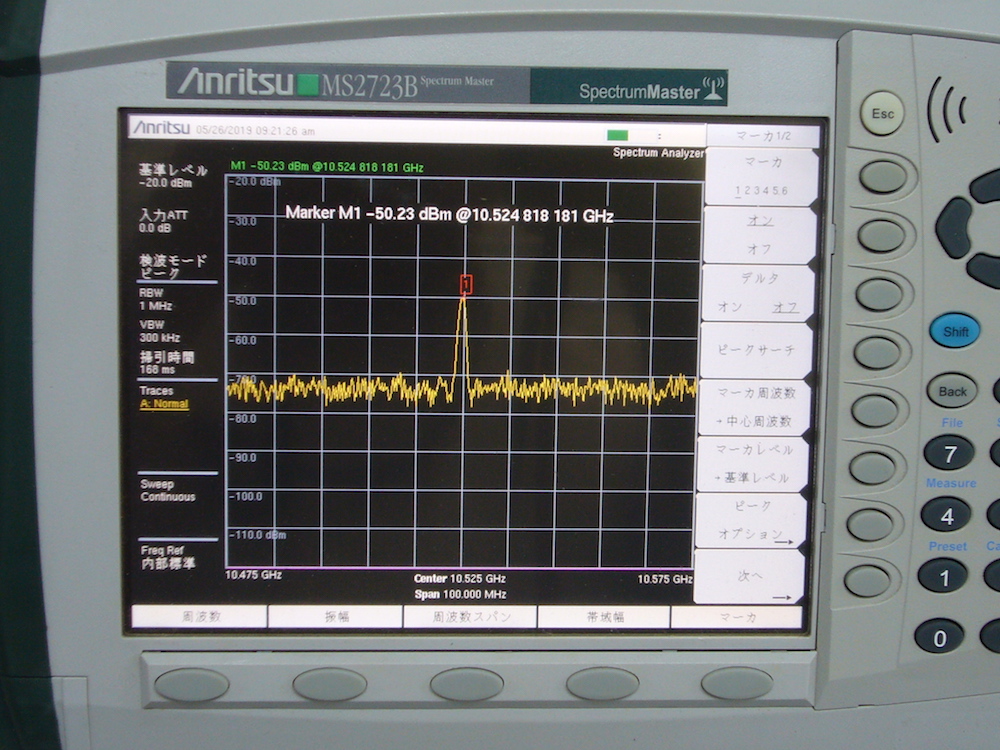Switch to the 振幅 menu tab
Image resolution: width=1000 pixels, height=750 pixels.
point(334,617)
